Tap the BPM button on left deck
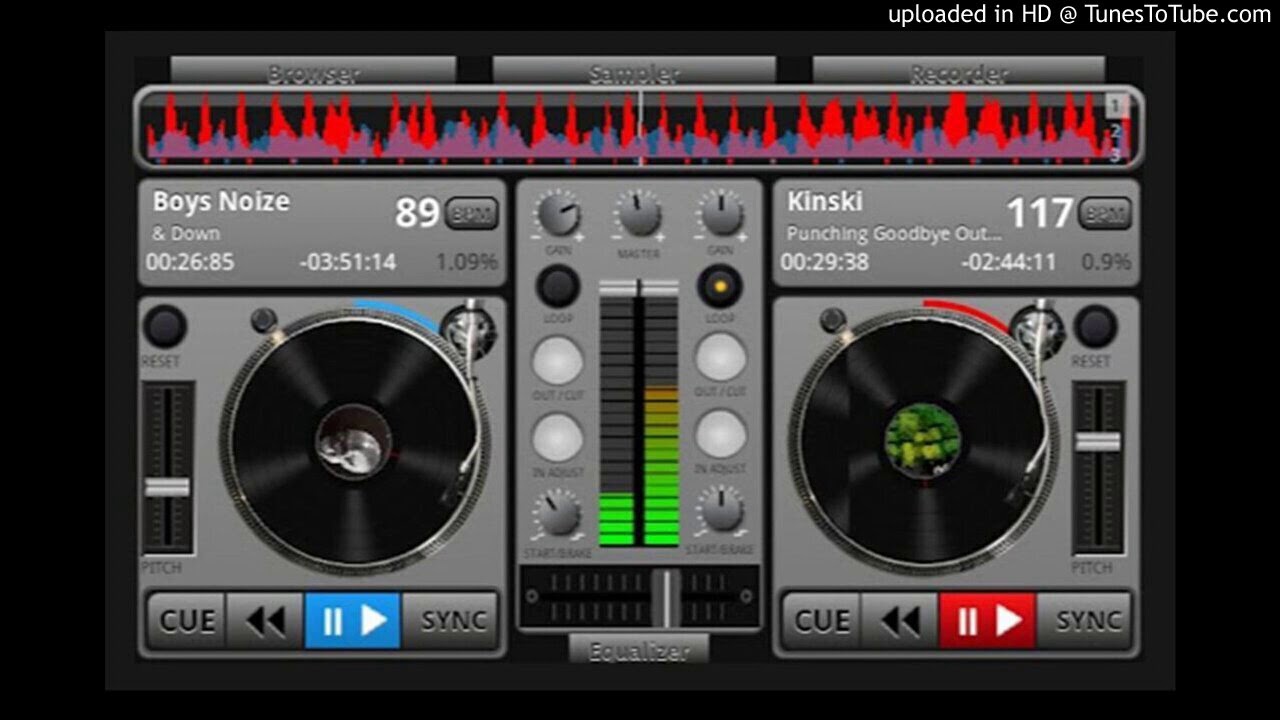 (472, 213)
